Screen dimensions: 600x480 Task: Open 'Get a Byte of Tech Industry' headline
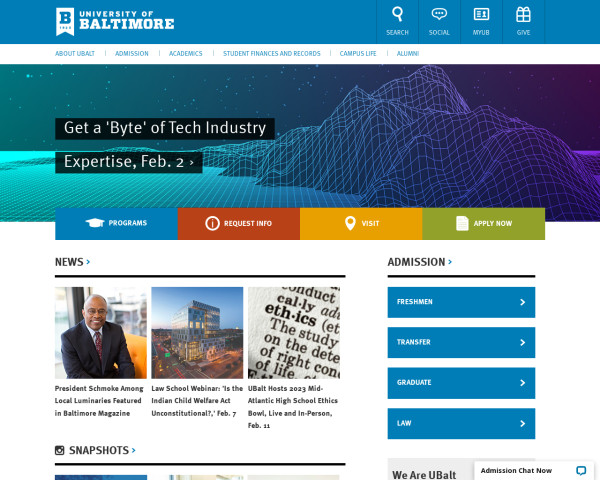[165, 128]
